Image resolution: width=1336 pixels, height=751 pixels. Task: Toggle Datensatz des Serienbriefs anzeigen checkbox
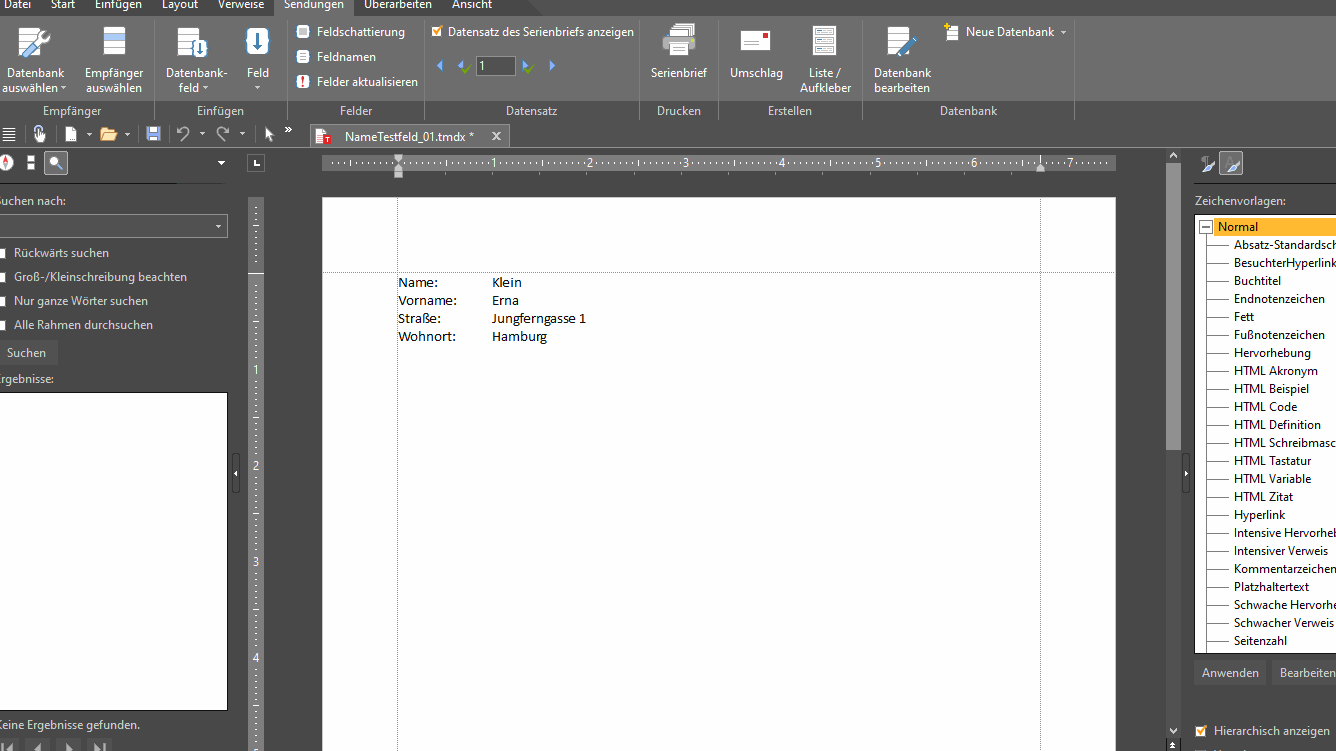[x=437, y=32]
